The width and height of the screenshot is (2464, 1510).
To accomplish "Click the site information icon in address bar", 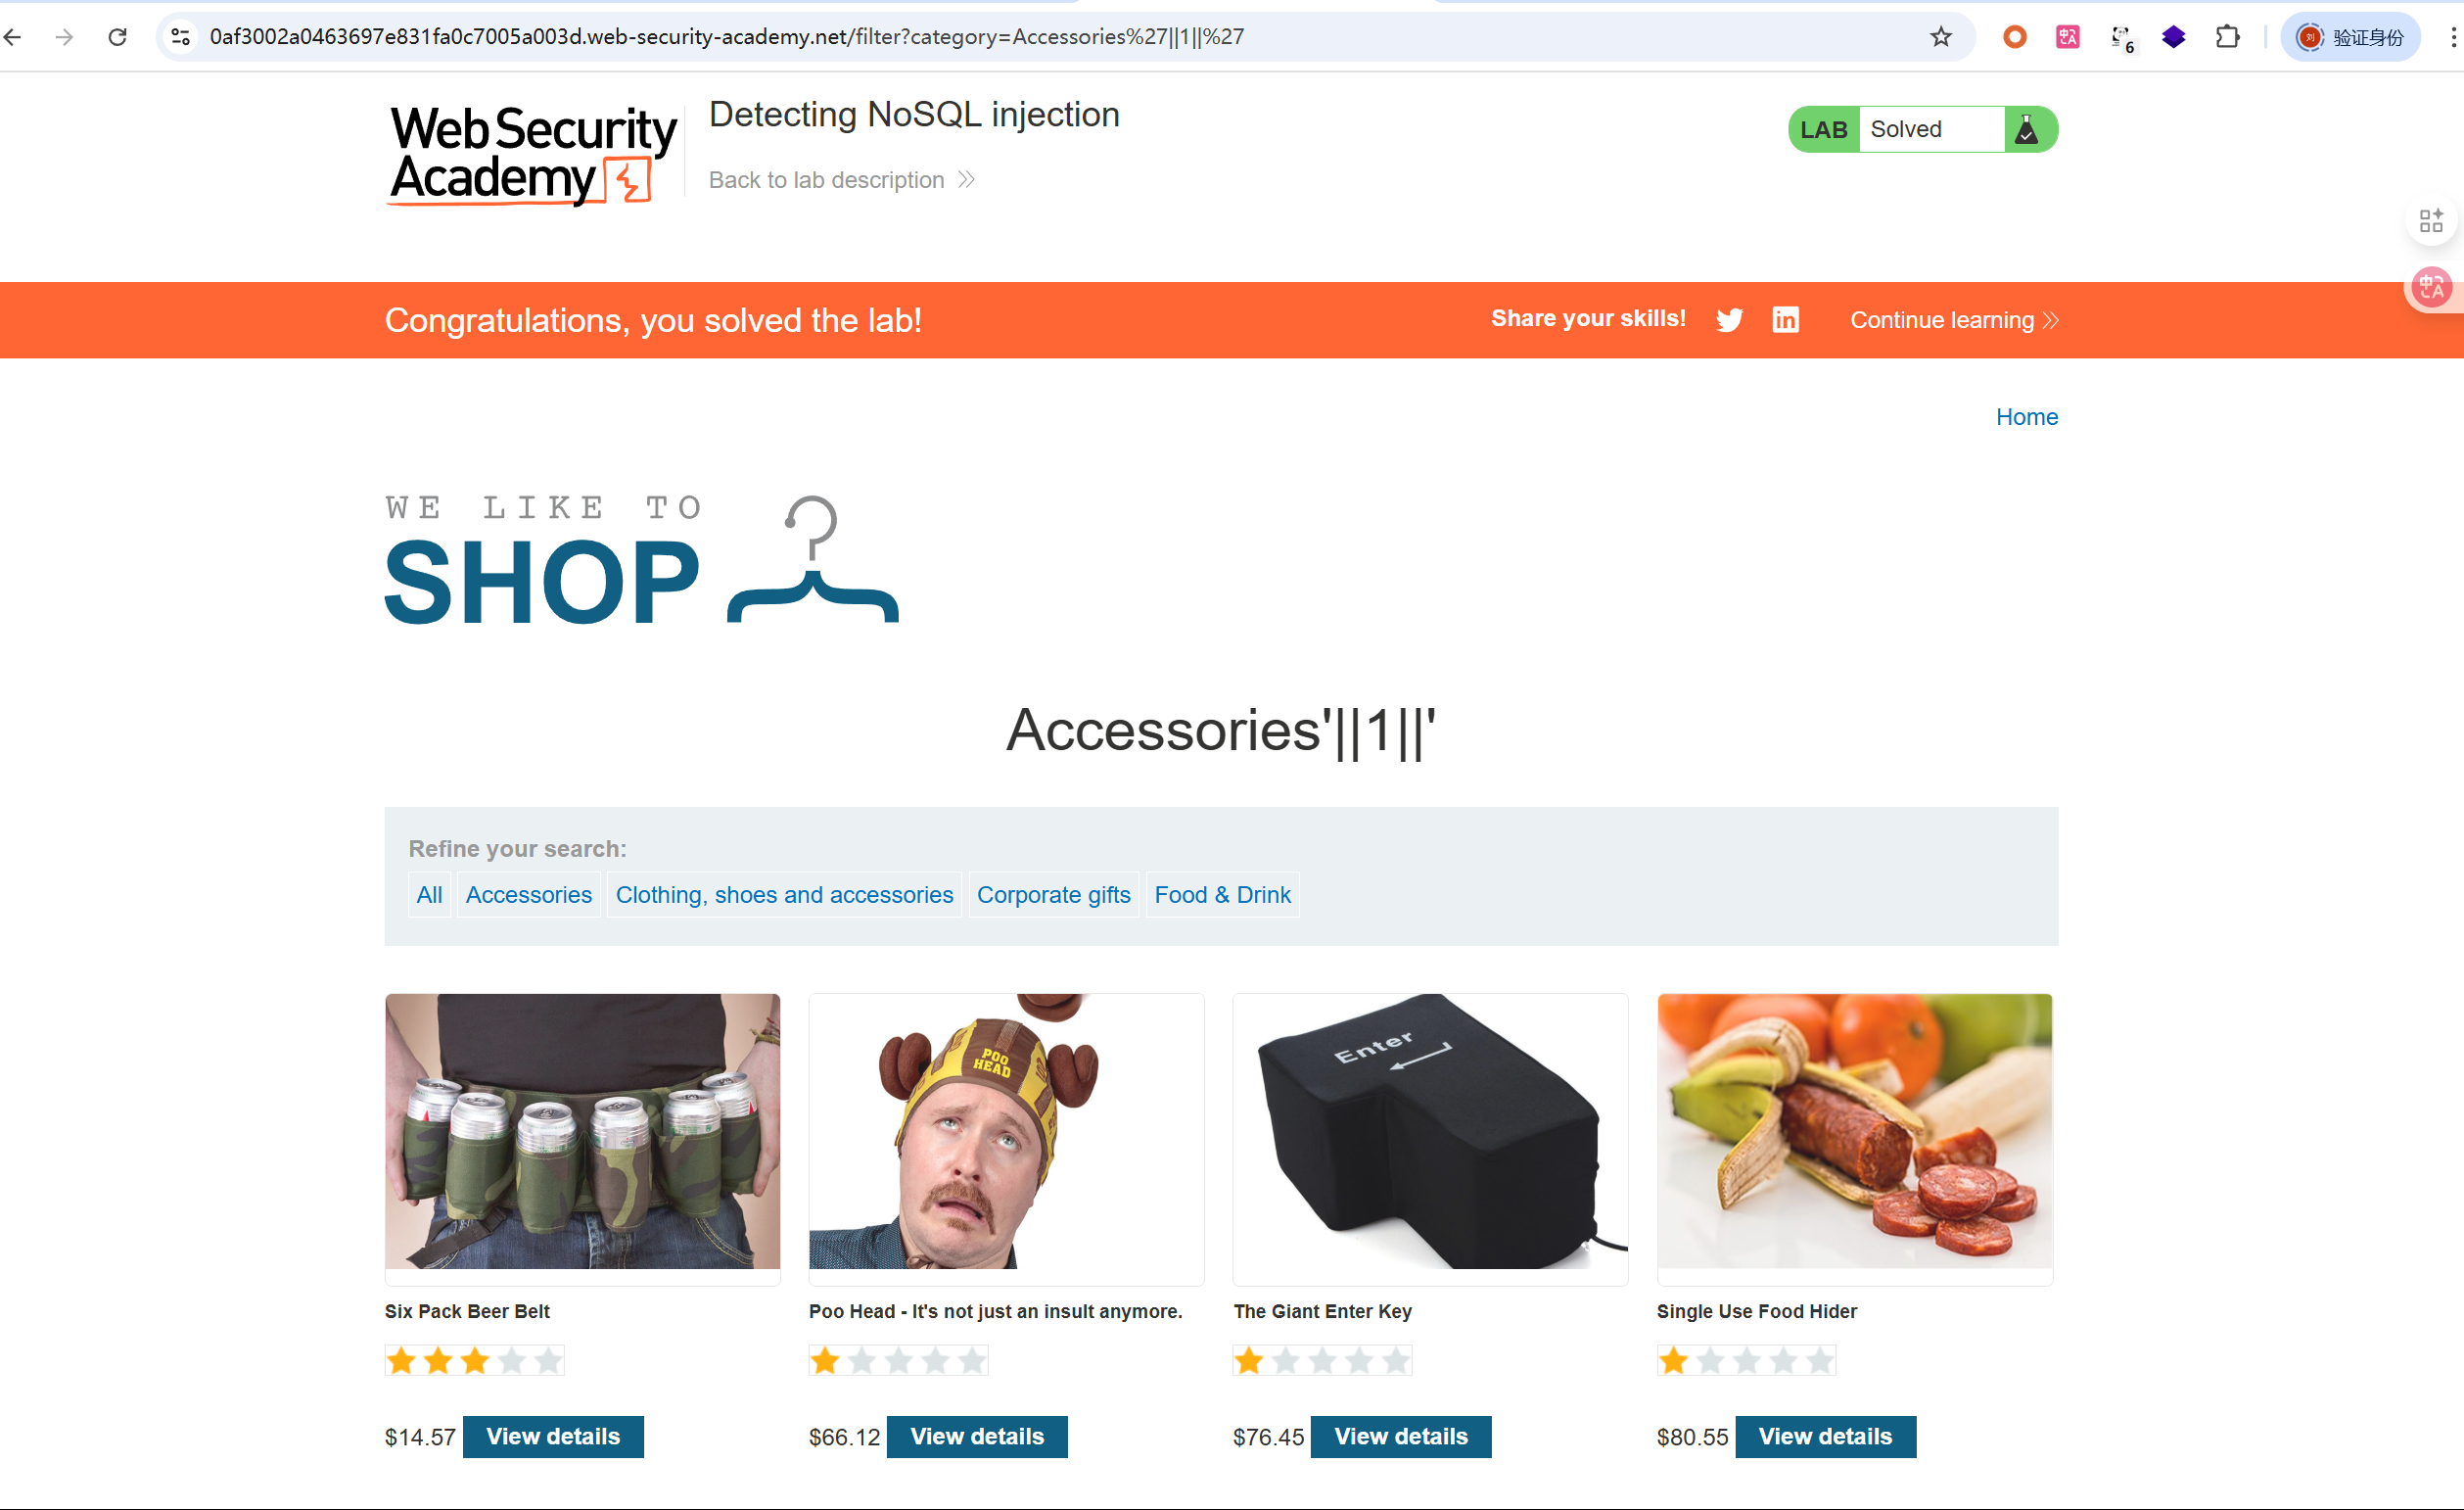I will pyautogui.click(x=180, y=37).
